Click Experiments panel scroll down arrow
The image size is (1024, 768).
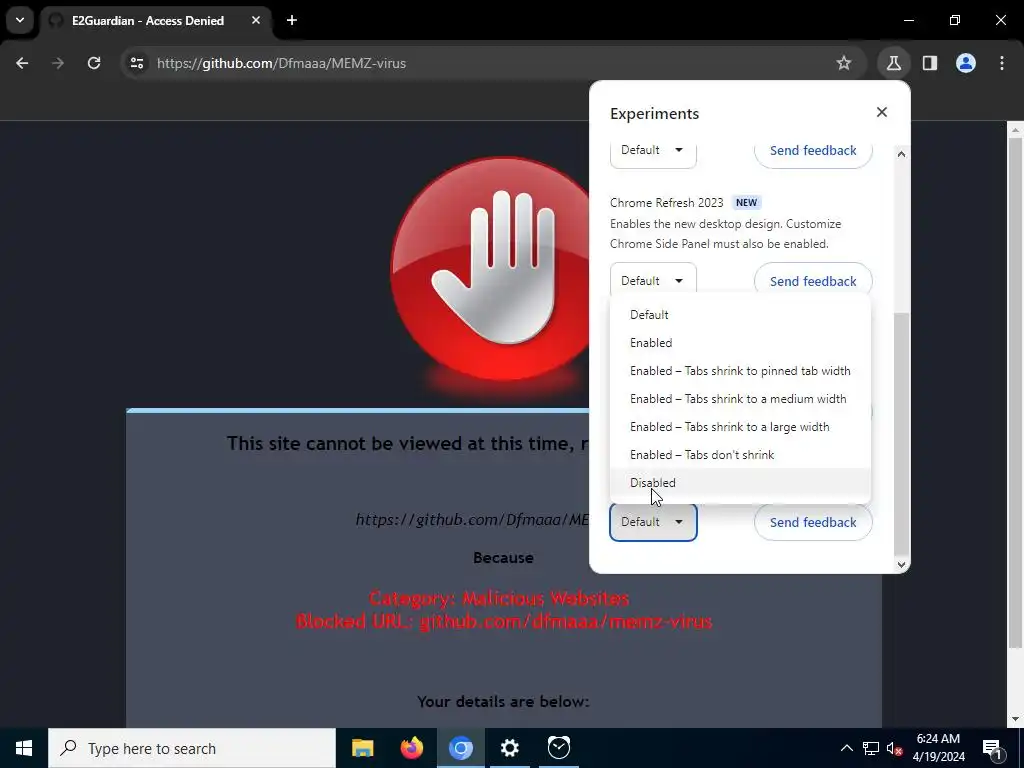pyautogui.click(x=901, y=564)
